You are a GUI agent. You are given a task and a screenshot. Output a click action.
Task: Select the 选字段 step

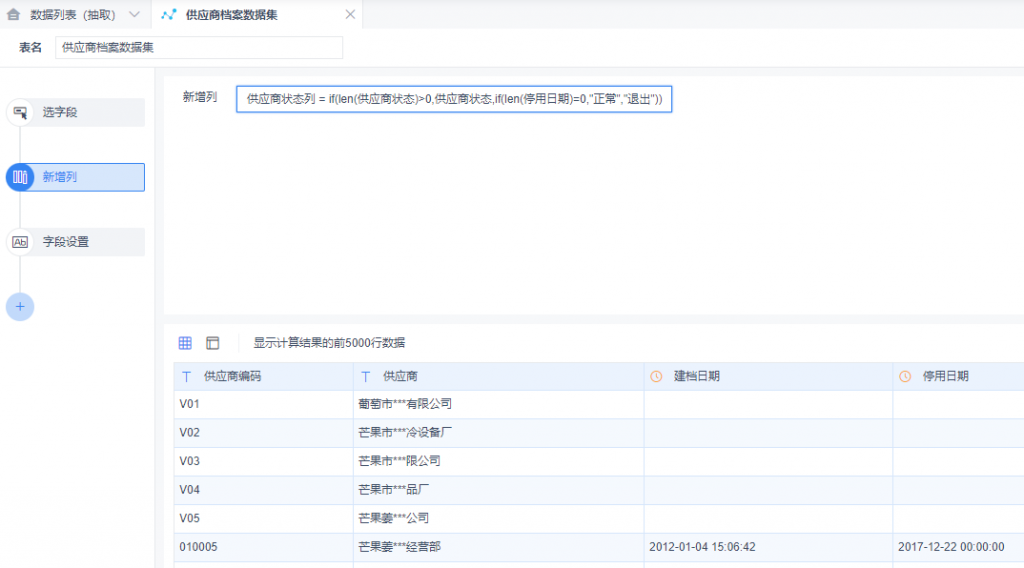pyautogui.click(x=75, y=112)
